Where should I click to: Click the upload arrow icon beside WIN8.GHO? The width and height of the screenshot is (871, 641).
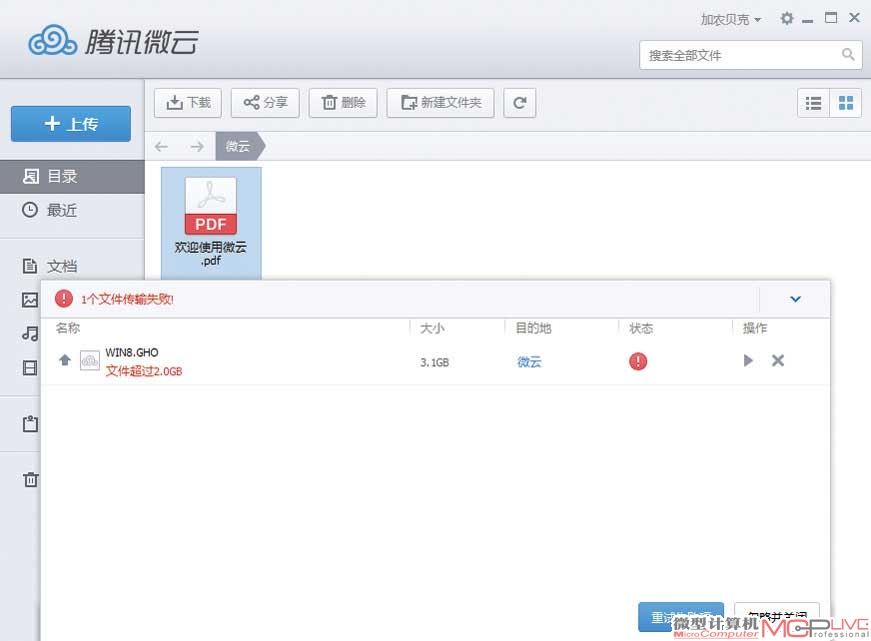[65, 360]
